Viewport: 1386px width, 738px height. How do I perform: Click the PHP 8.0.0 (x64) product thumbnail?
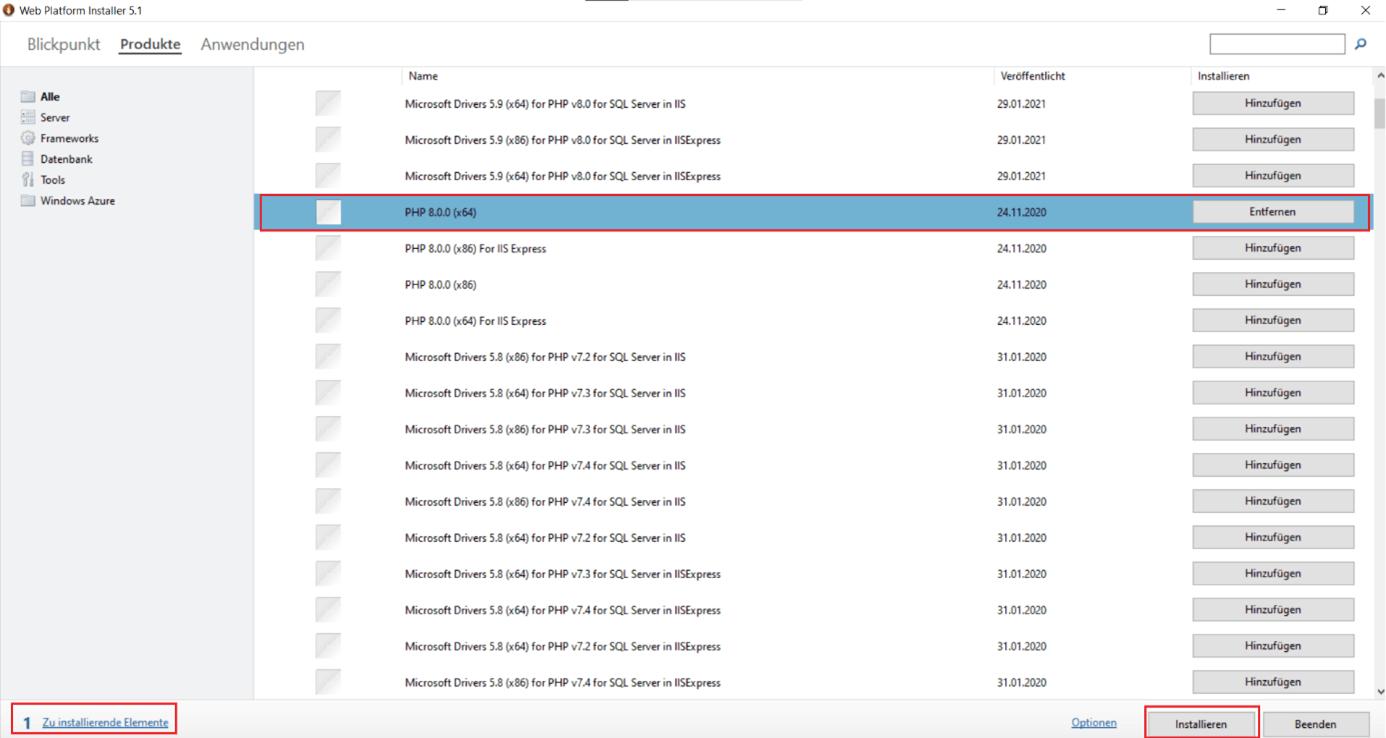click(x=328, y=212)
